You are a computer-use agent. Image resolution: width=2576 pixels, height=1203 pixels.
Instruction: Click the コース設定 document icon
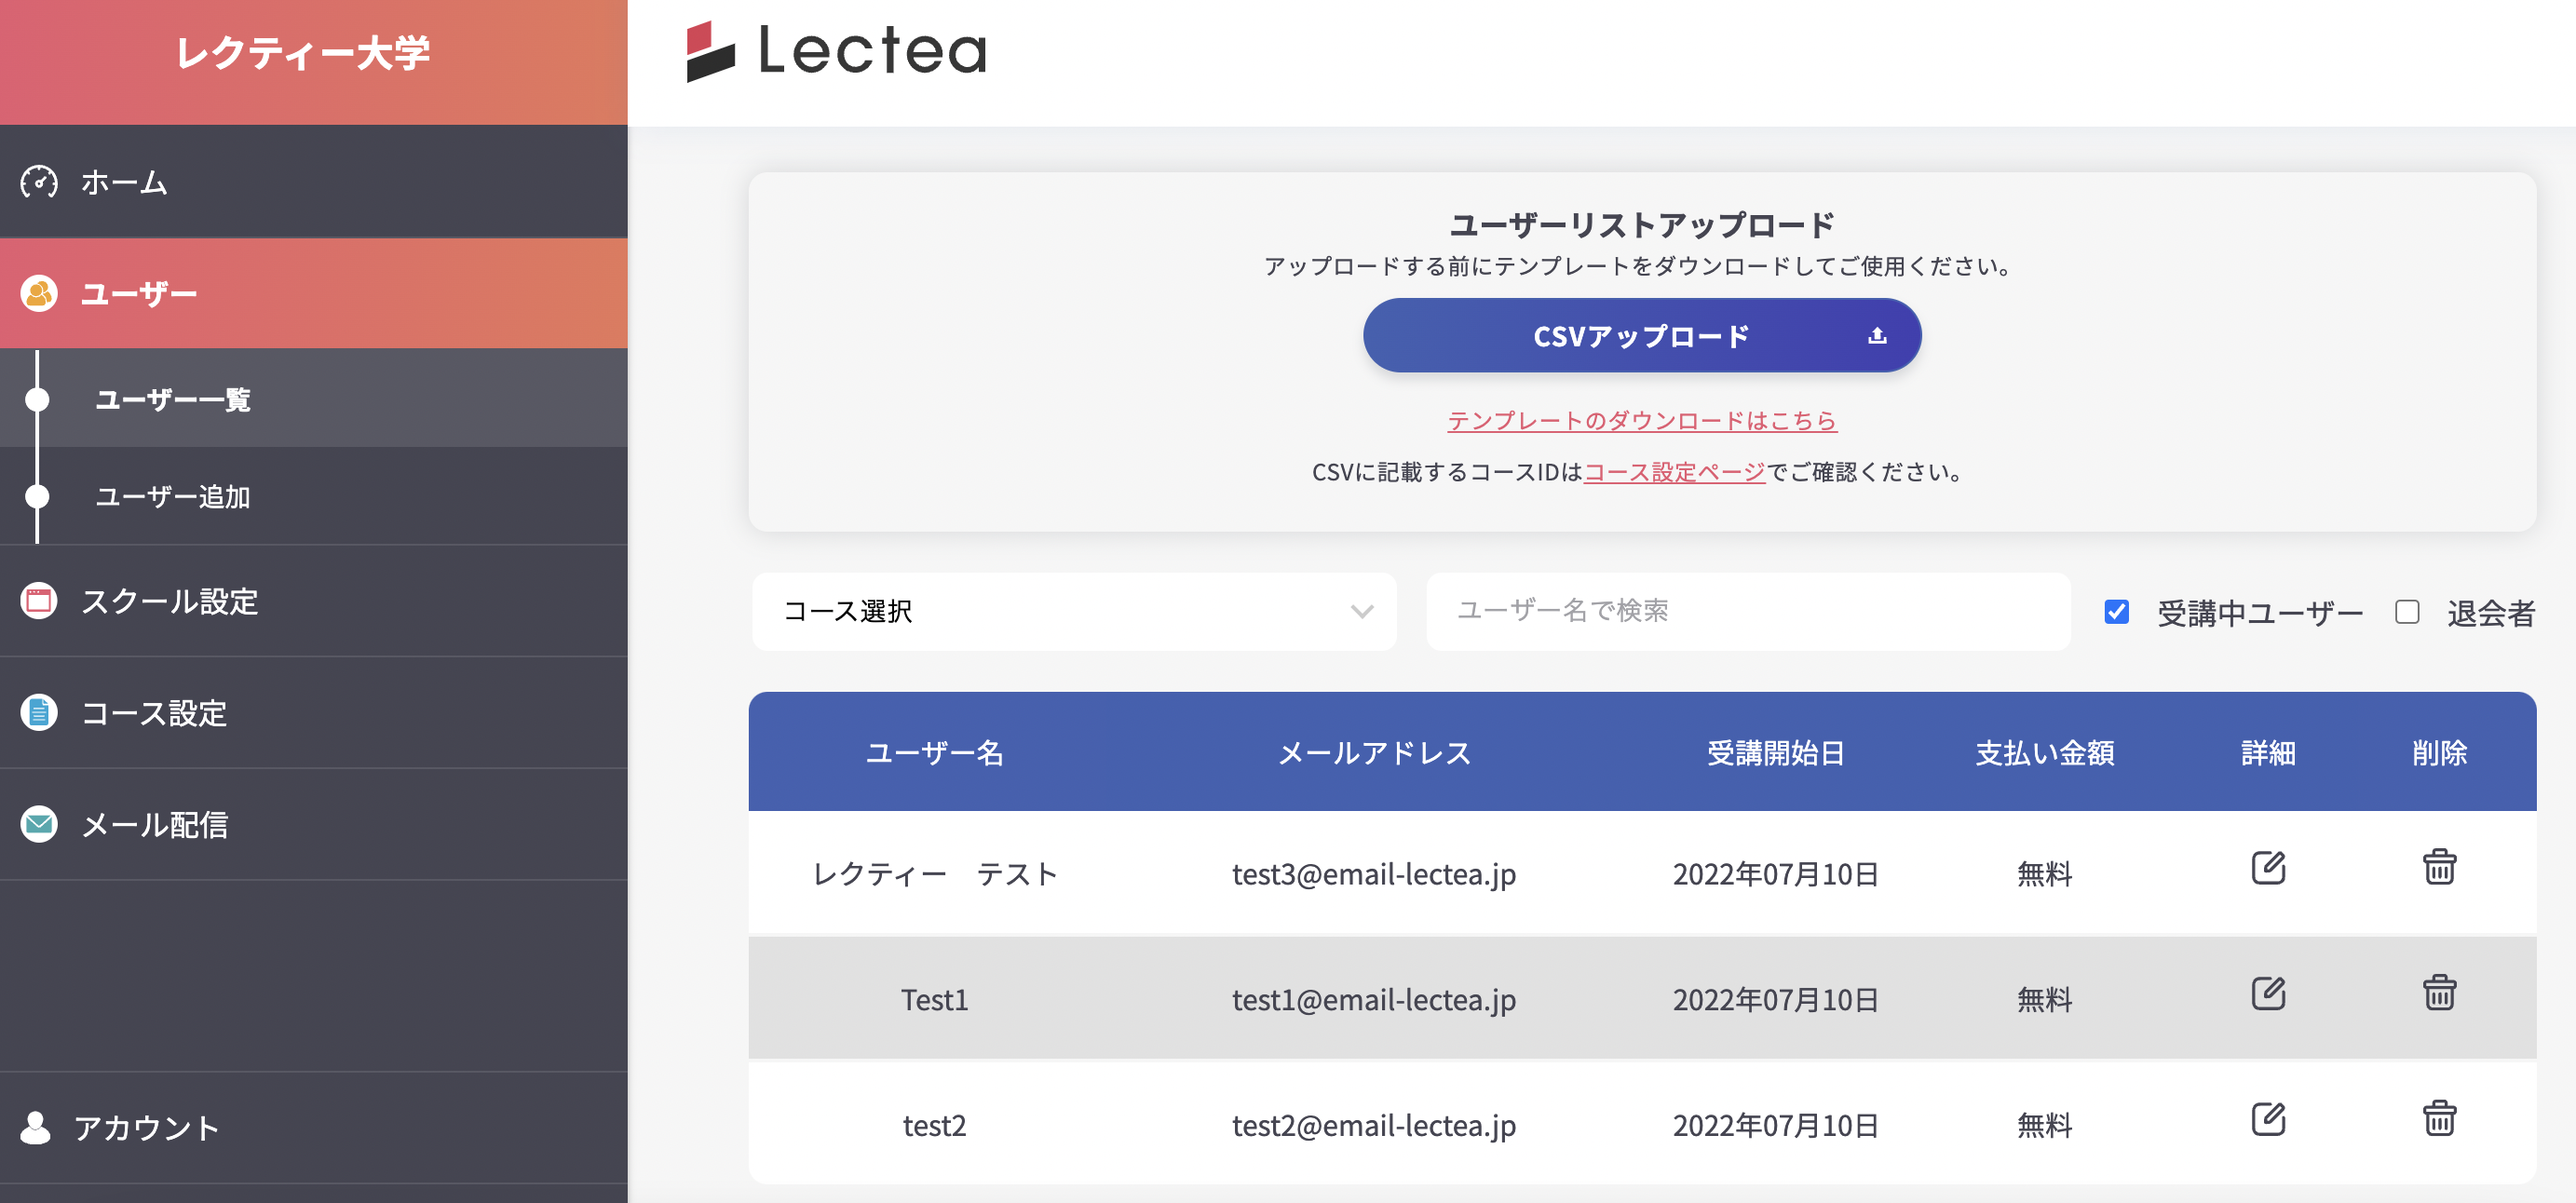click(39, 713)
